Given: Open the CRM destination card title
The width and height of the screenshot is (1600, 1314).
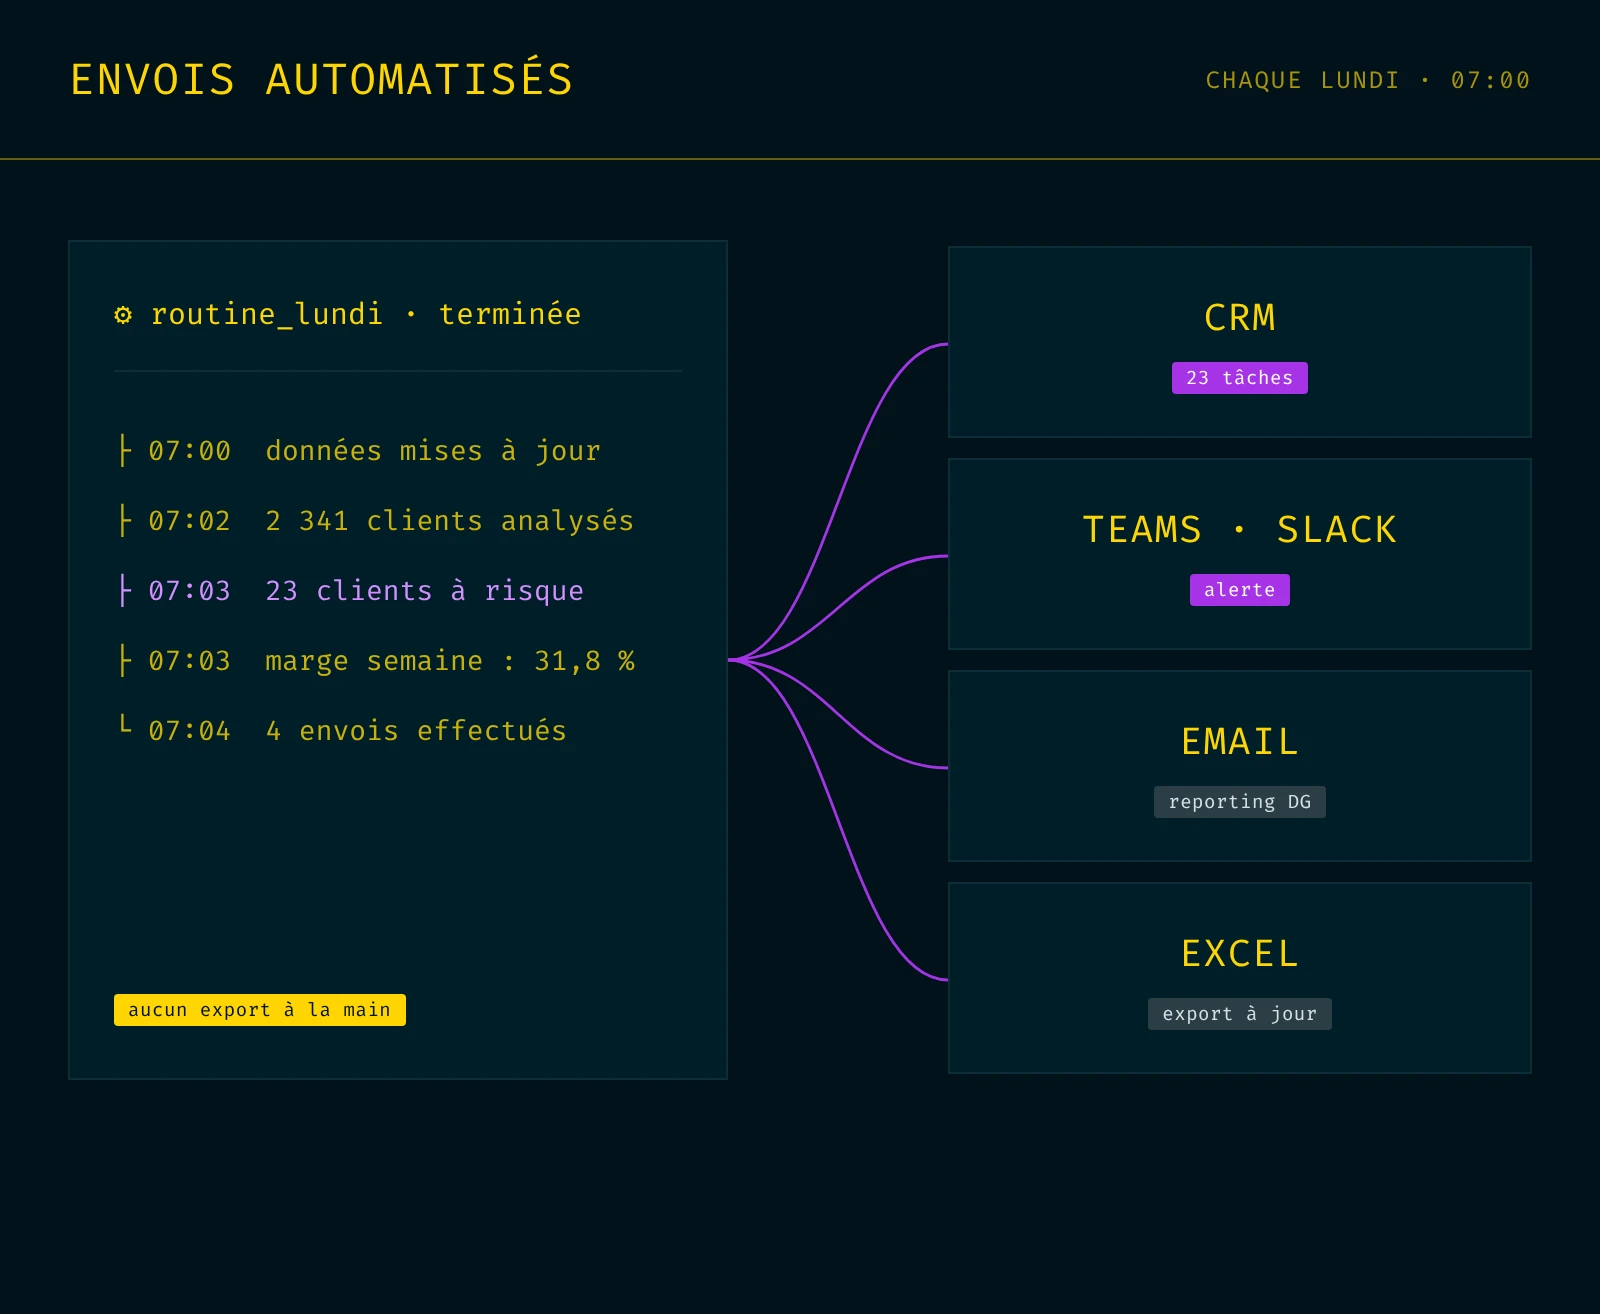Looking at the screenshot, I should pos(1240,318).
